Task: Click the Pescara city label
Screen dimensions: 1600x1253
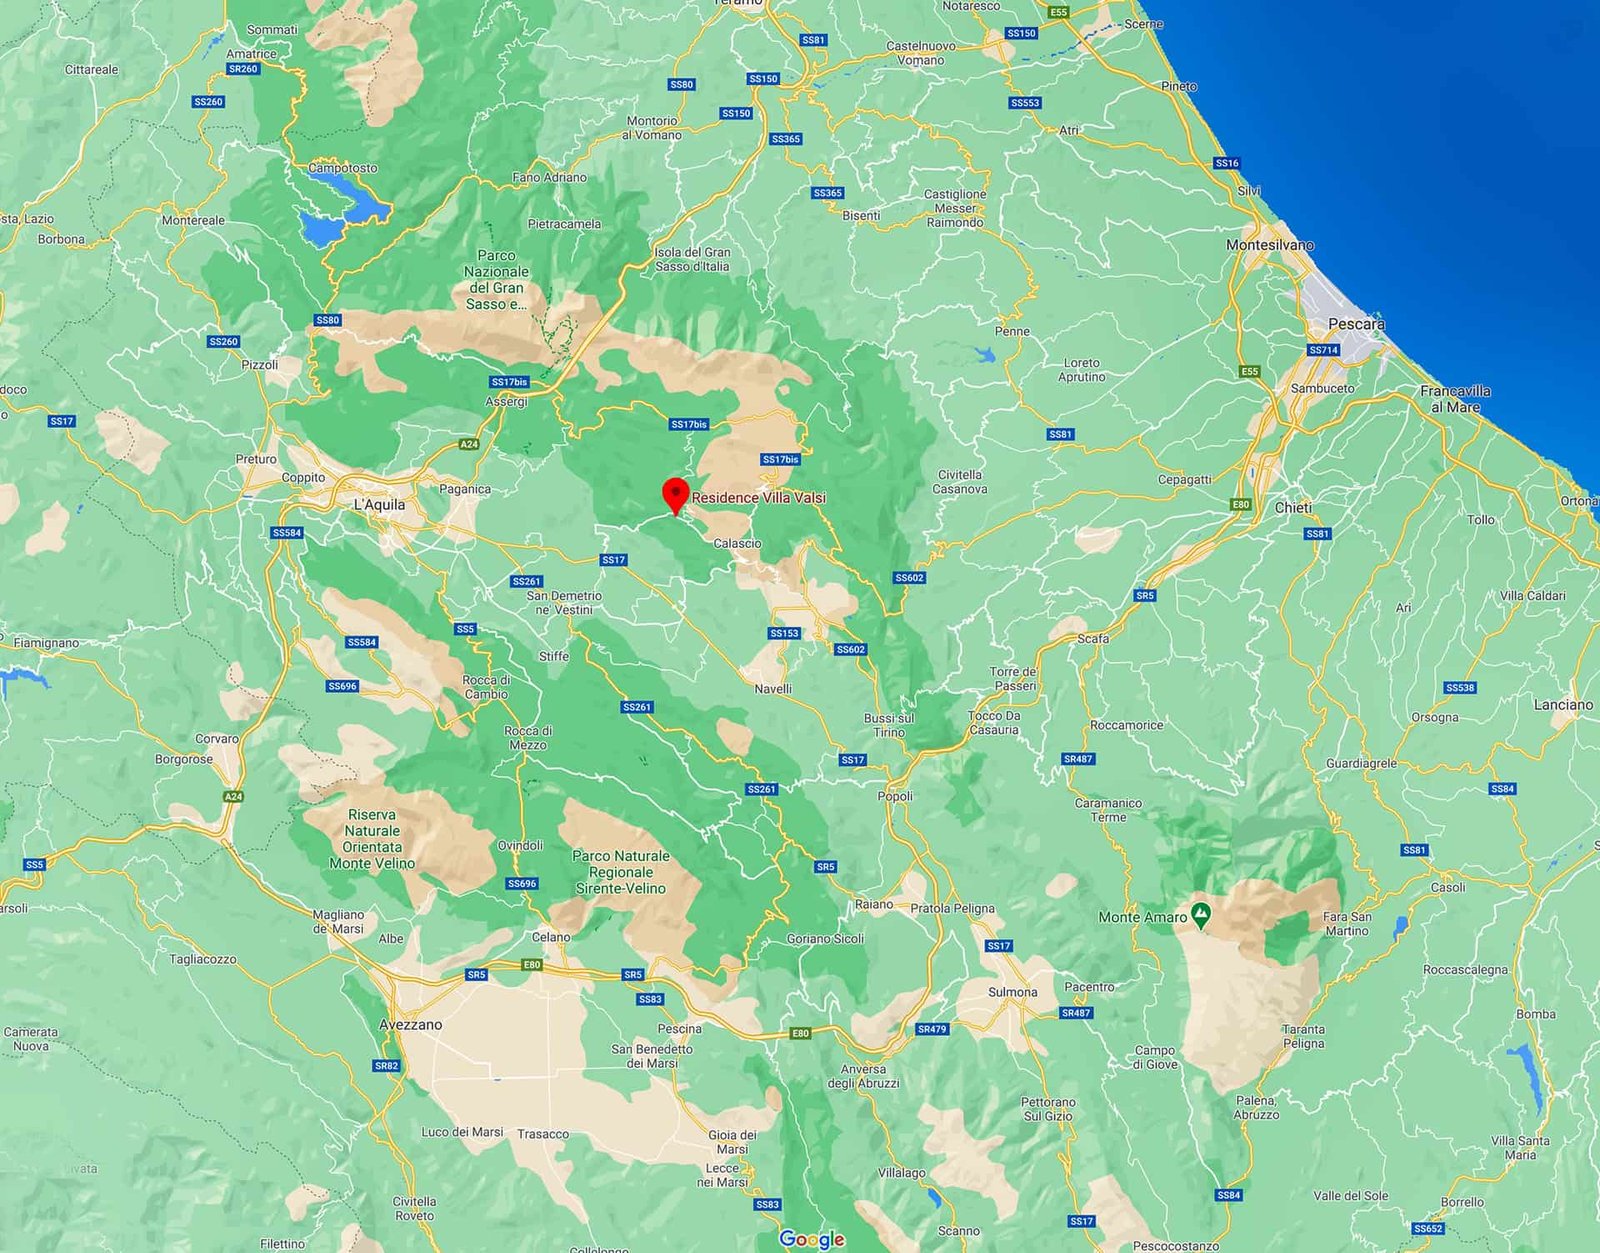Action: [x=1356, y=324]
